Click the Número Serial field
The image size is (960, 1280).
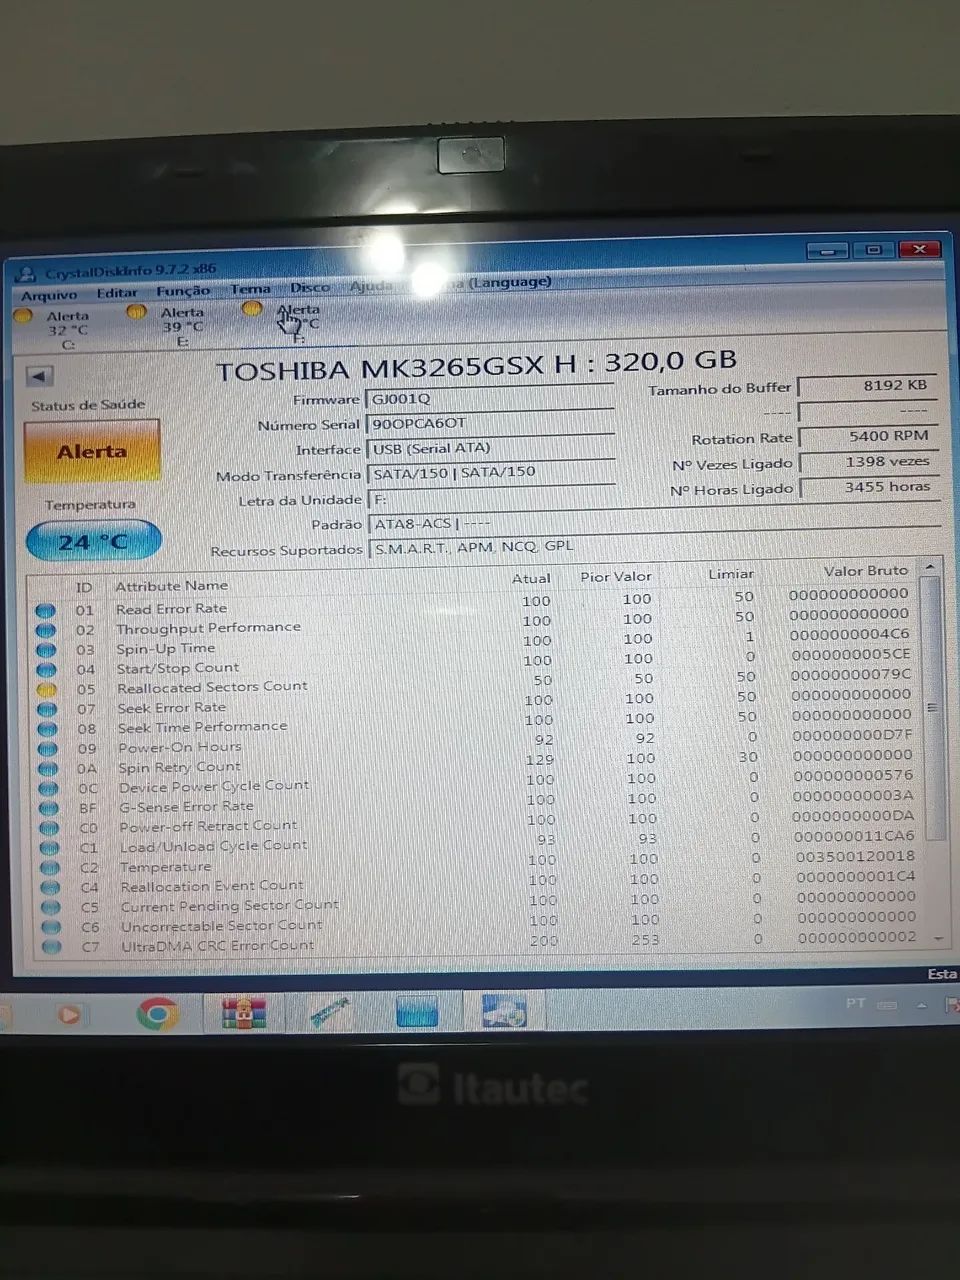[490, 423]
